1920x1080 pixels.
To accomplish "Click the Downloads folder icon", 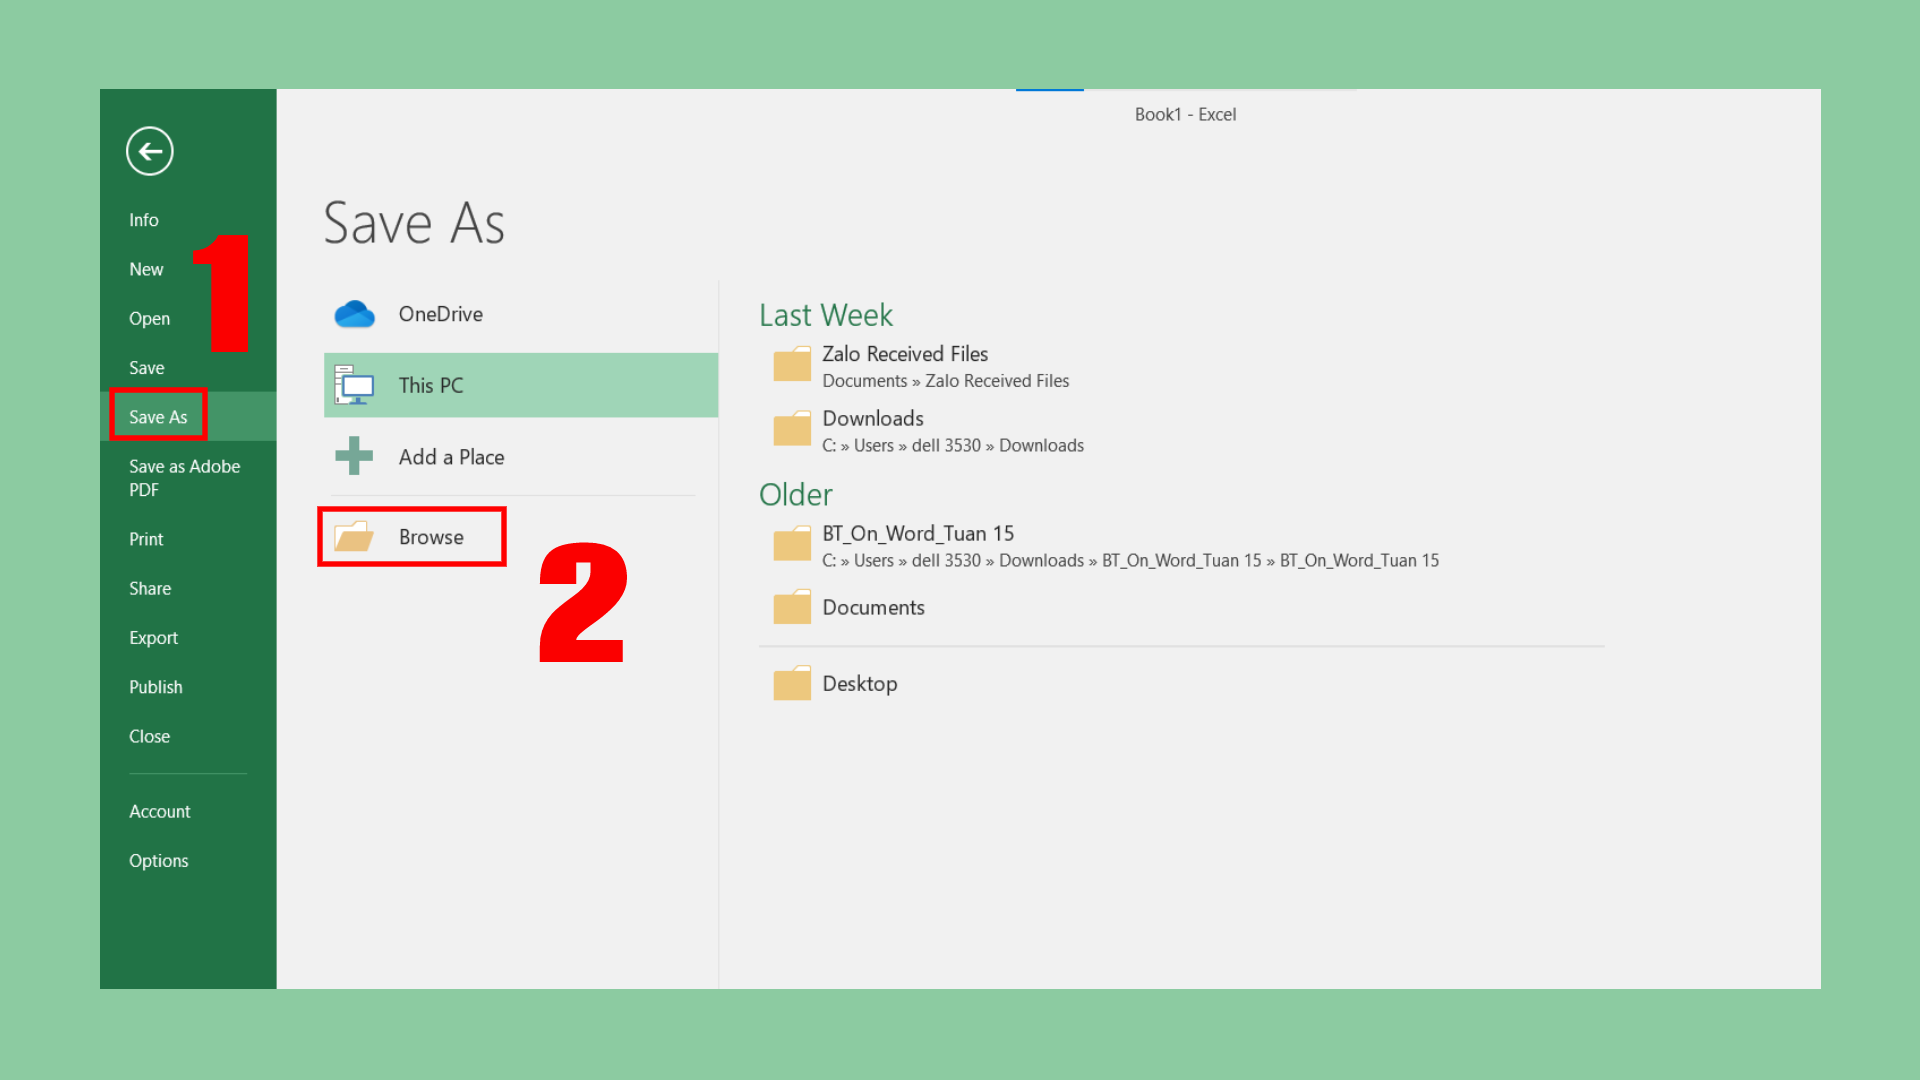I will pyautogui.click(x=792, y=429).
